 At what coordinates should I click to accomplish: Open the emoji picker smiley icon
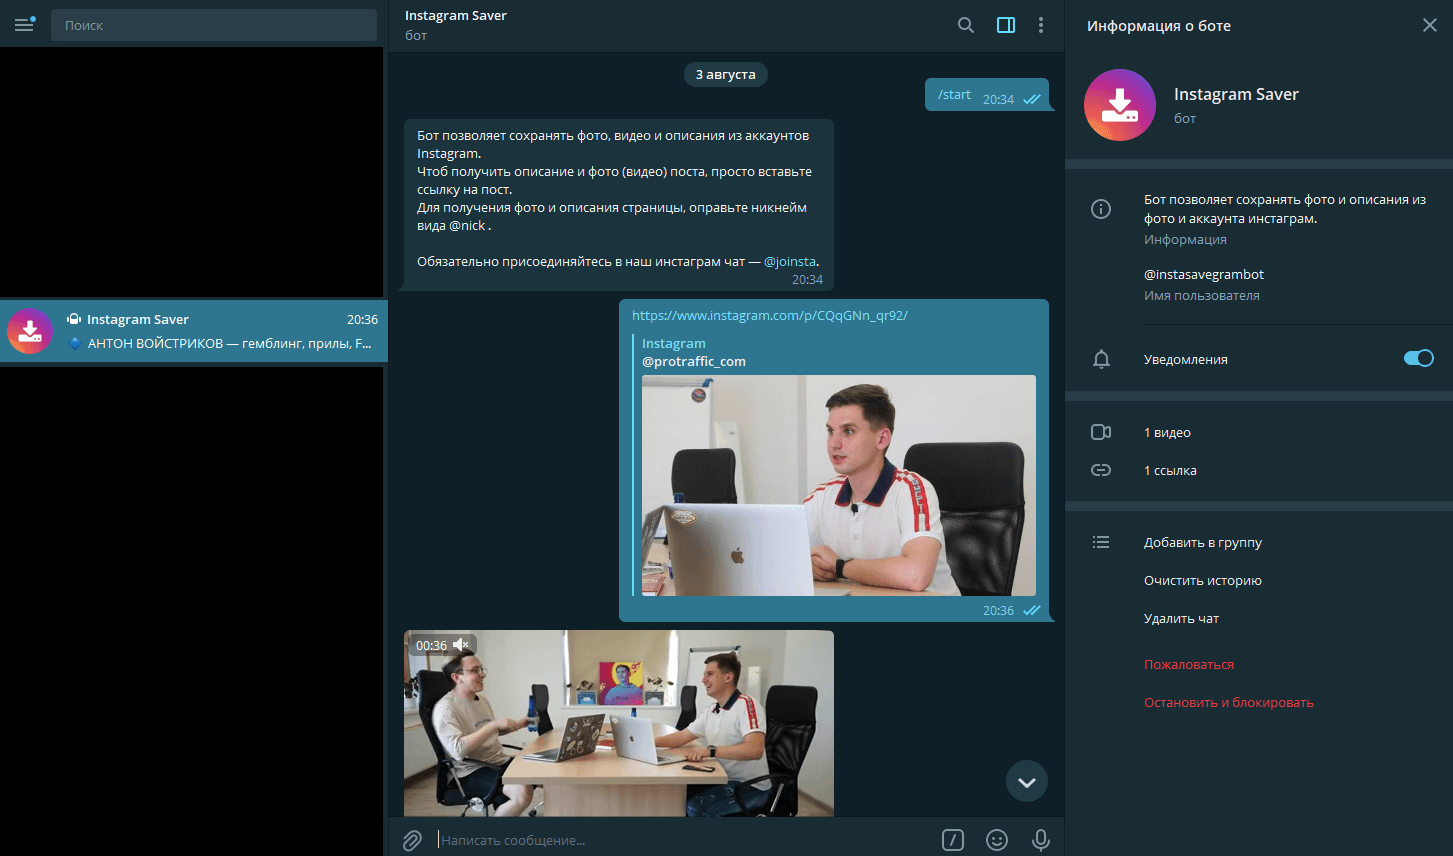coord(997,841)
